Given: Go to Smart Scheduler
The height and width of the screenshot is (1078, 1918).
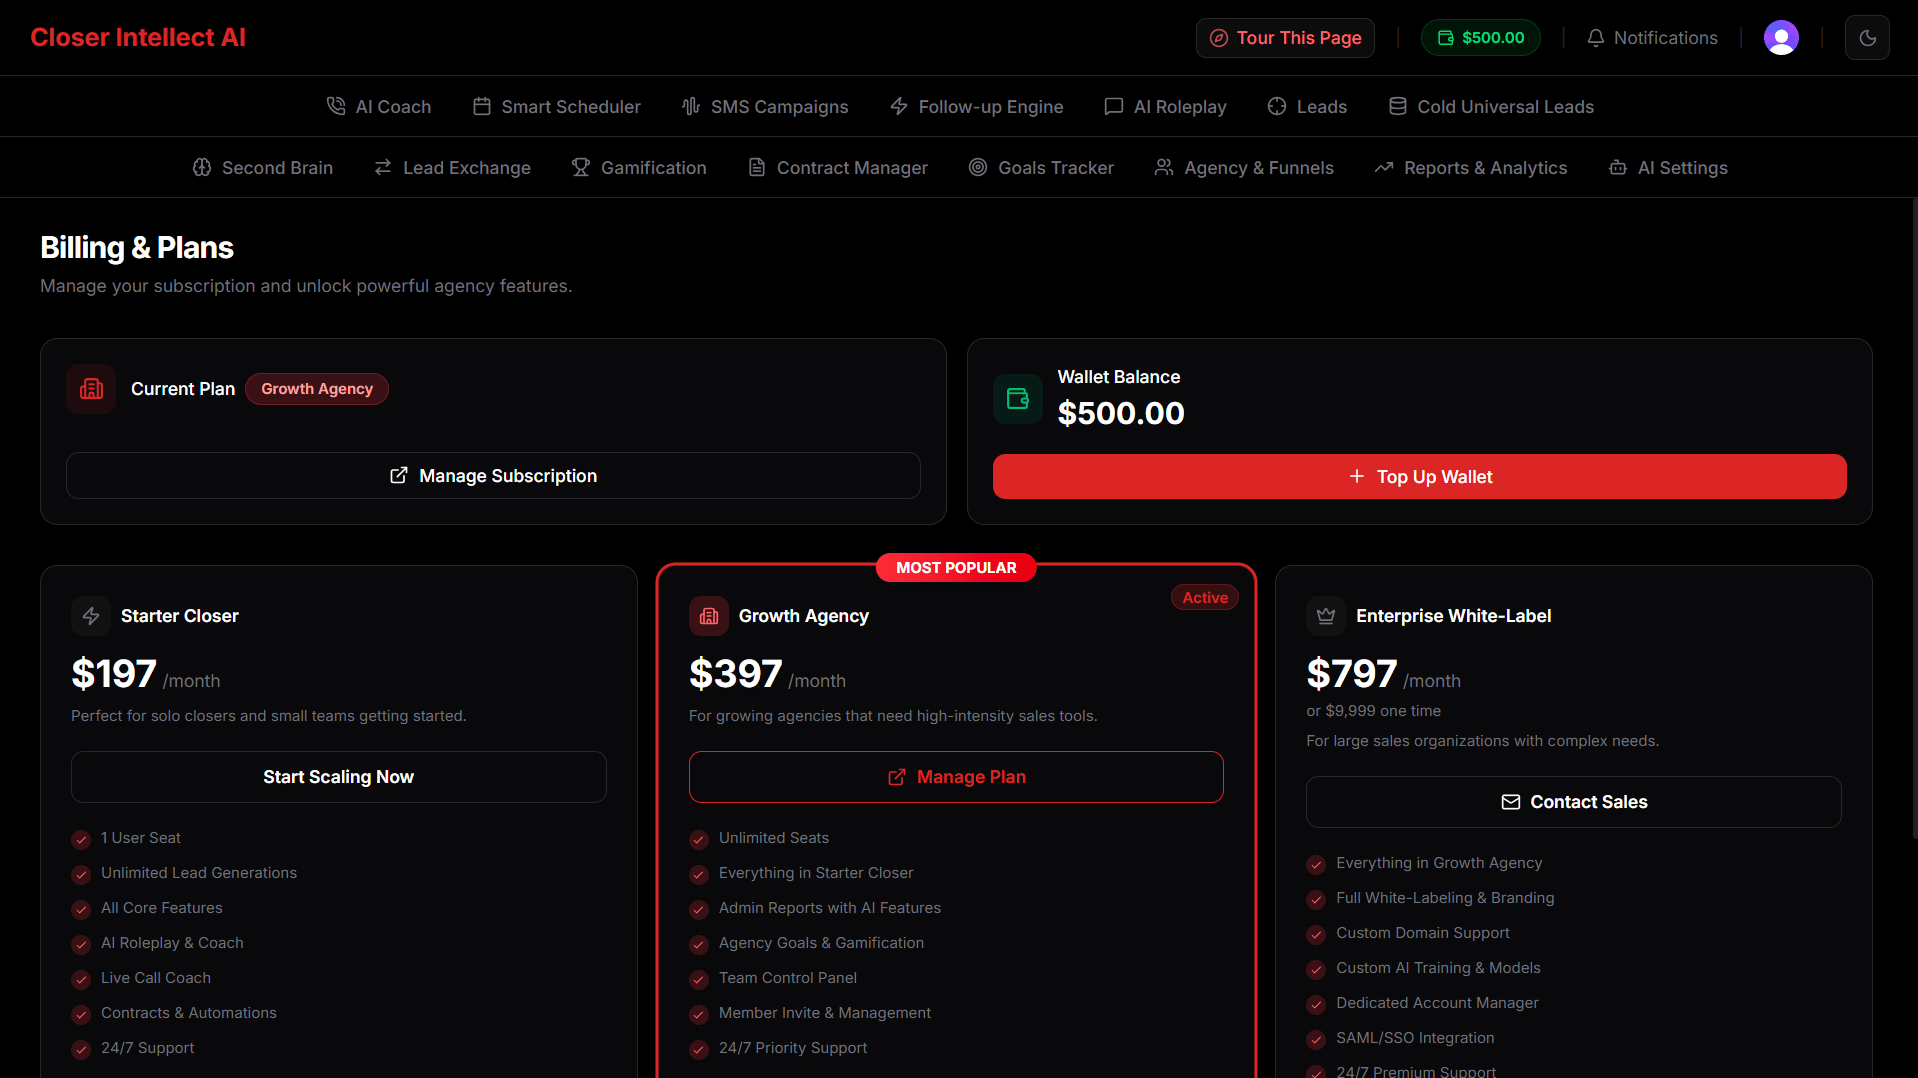Looking at the screenshot, I should 557,106.
